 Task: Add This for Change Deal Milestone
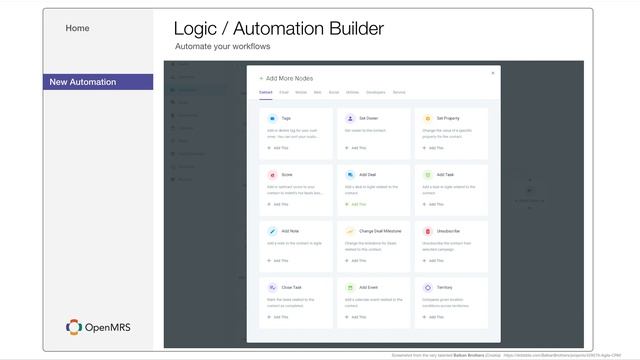point(356,260)
